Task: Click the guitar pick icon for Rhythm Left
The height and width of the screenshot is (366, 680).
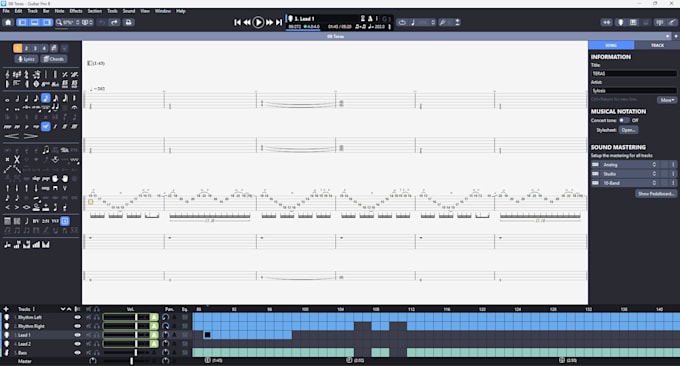Action: click(7, 317)
